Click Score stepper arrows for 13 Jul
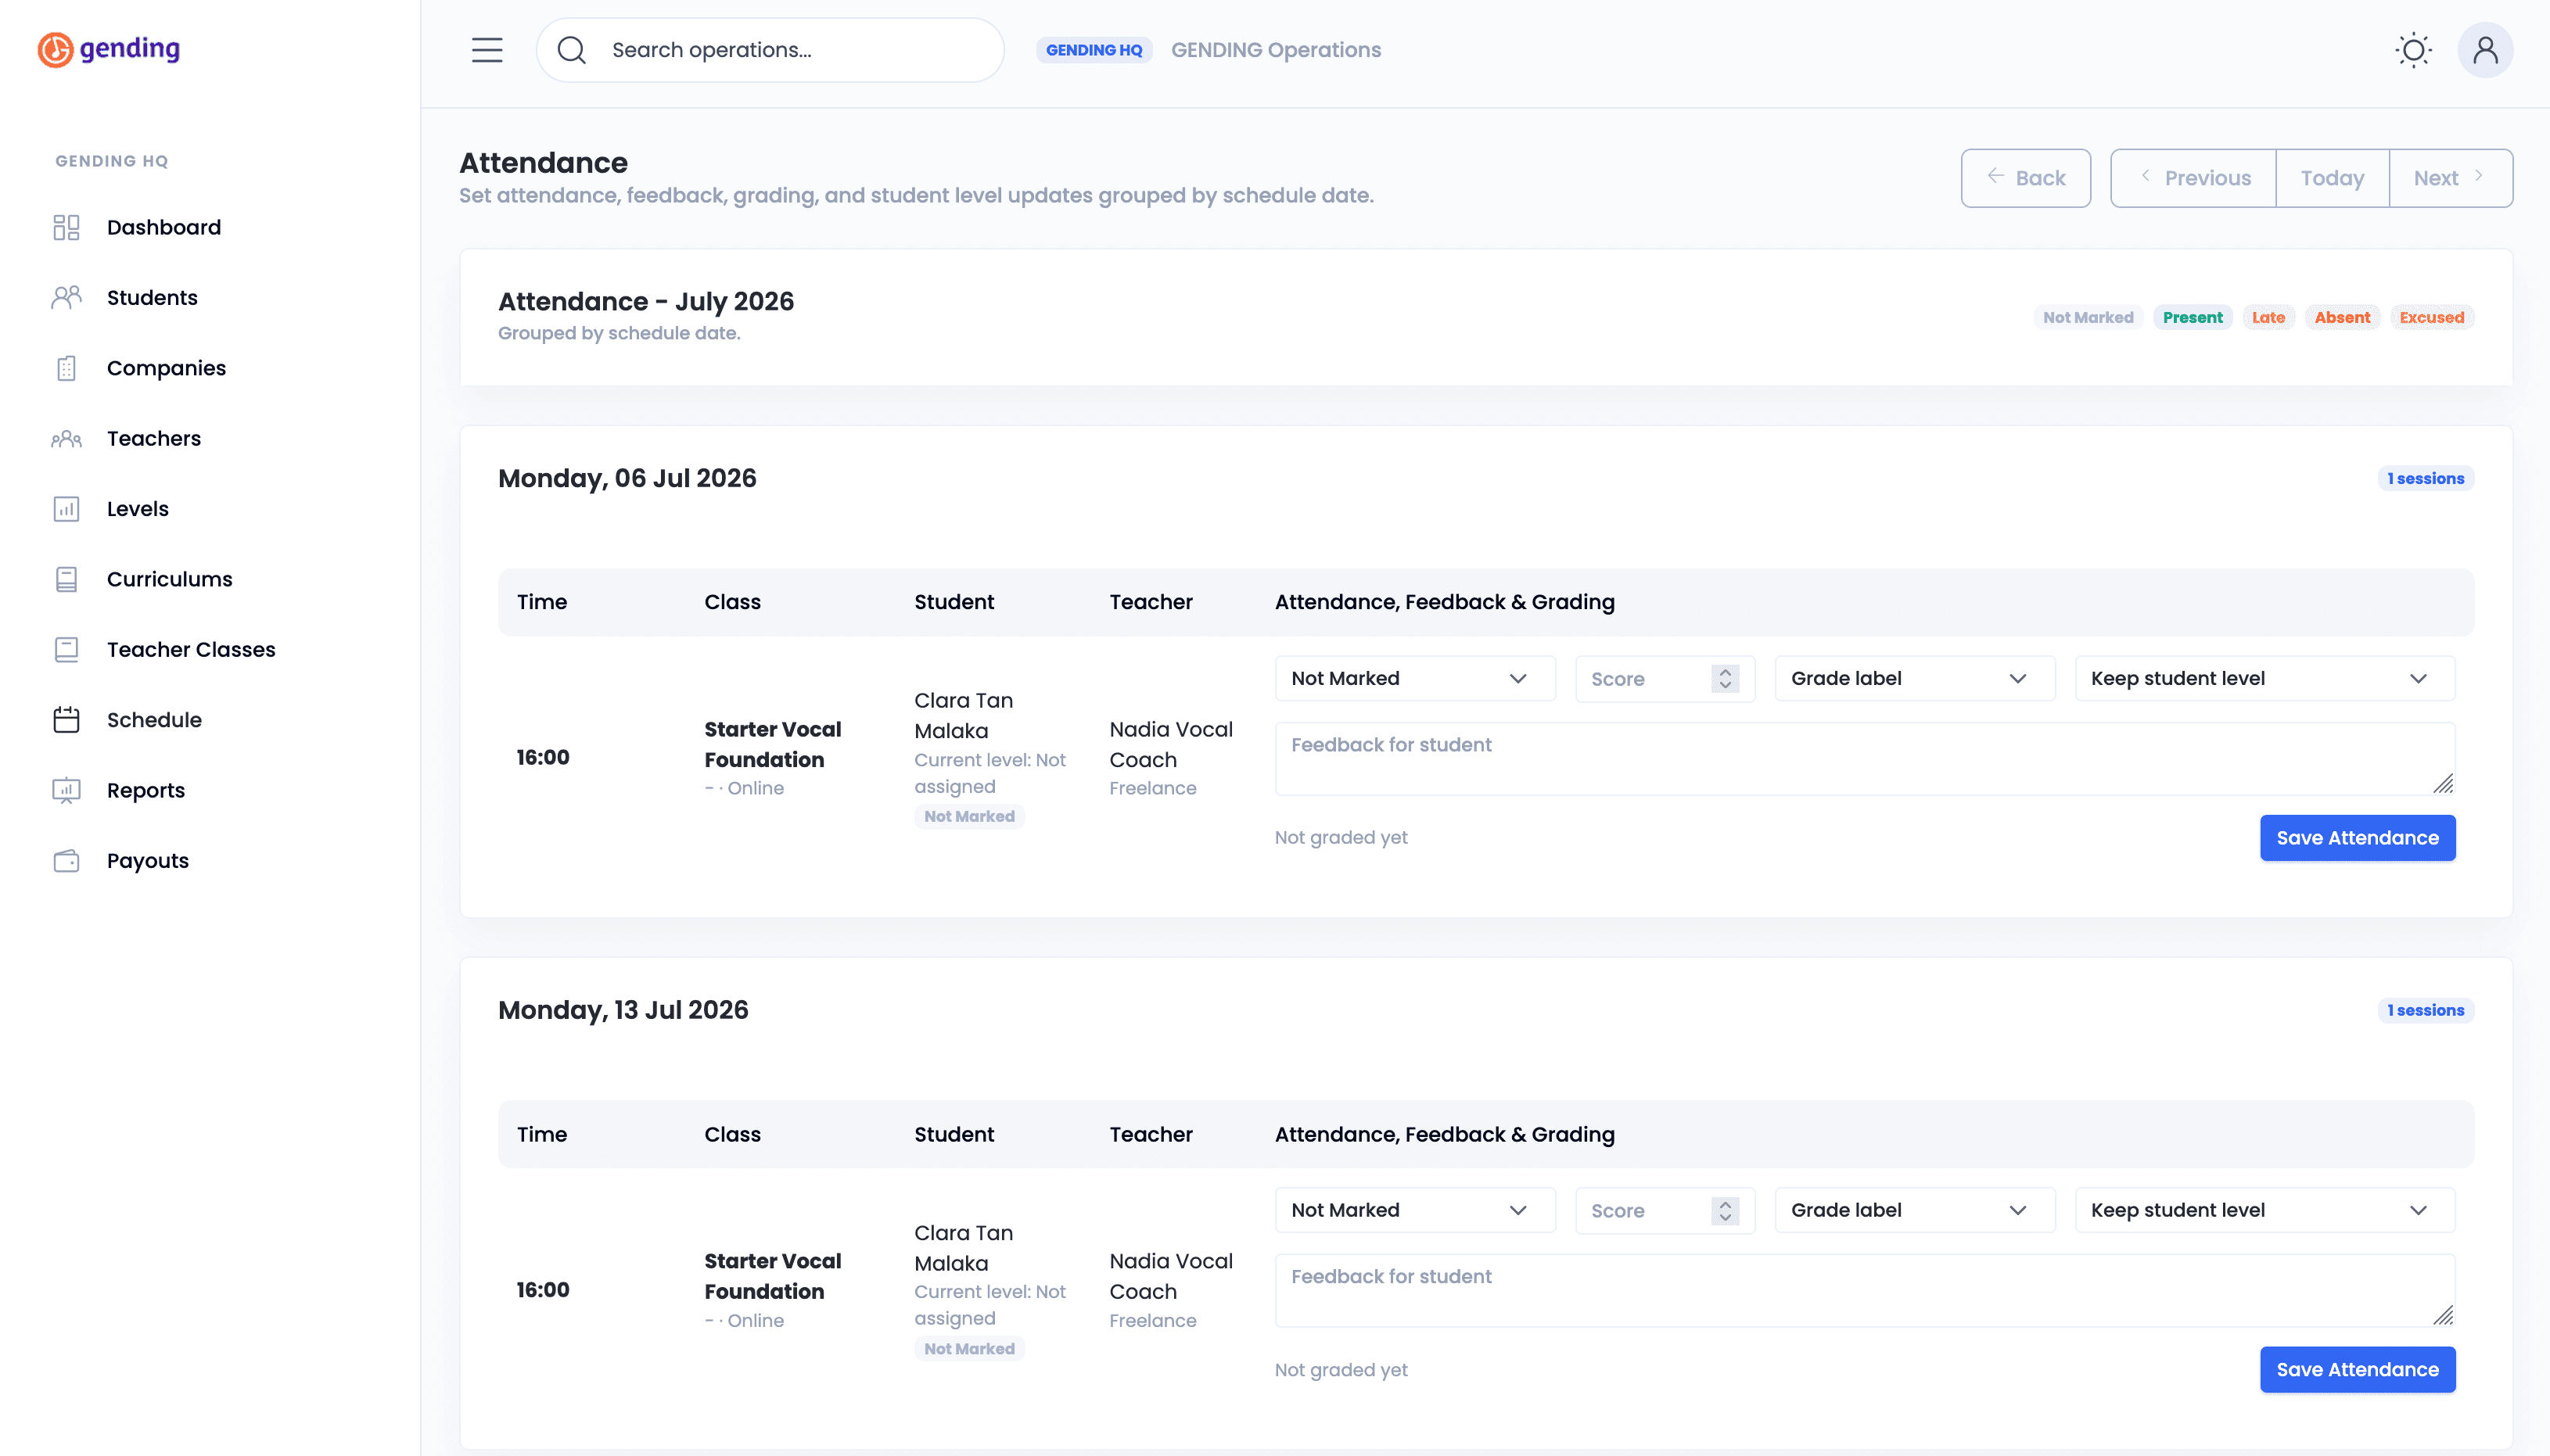The image size is (2550, 1456). 1725,1210
